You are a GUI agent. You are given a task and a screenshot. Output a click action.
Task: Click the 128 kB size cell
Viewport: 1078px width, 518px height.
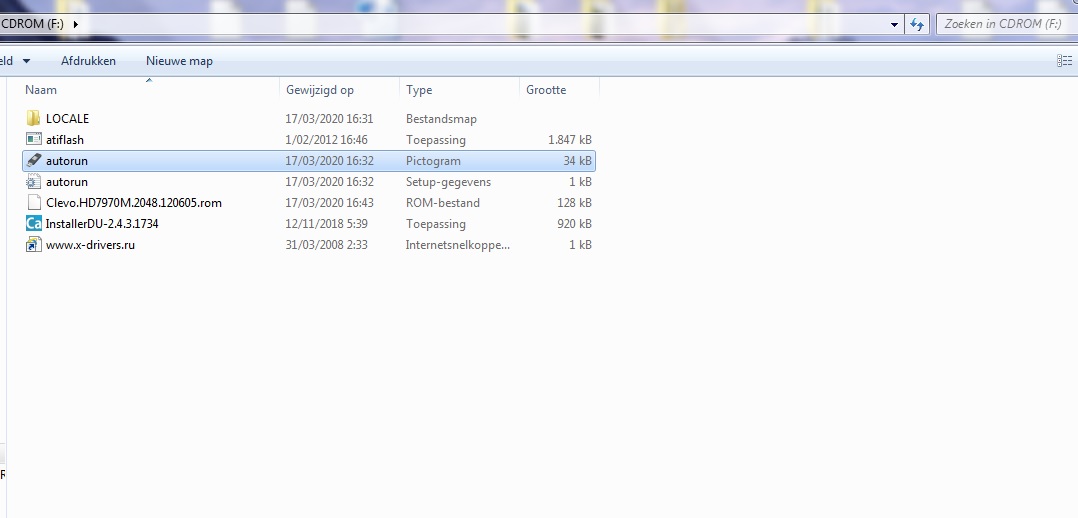click(575, 203)
